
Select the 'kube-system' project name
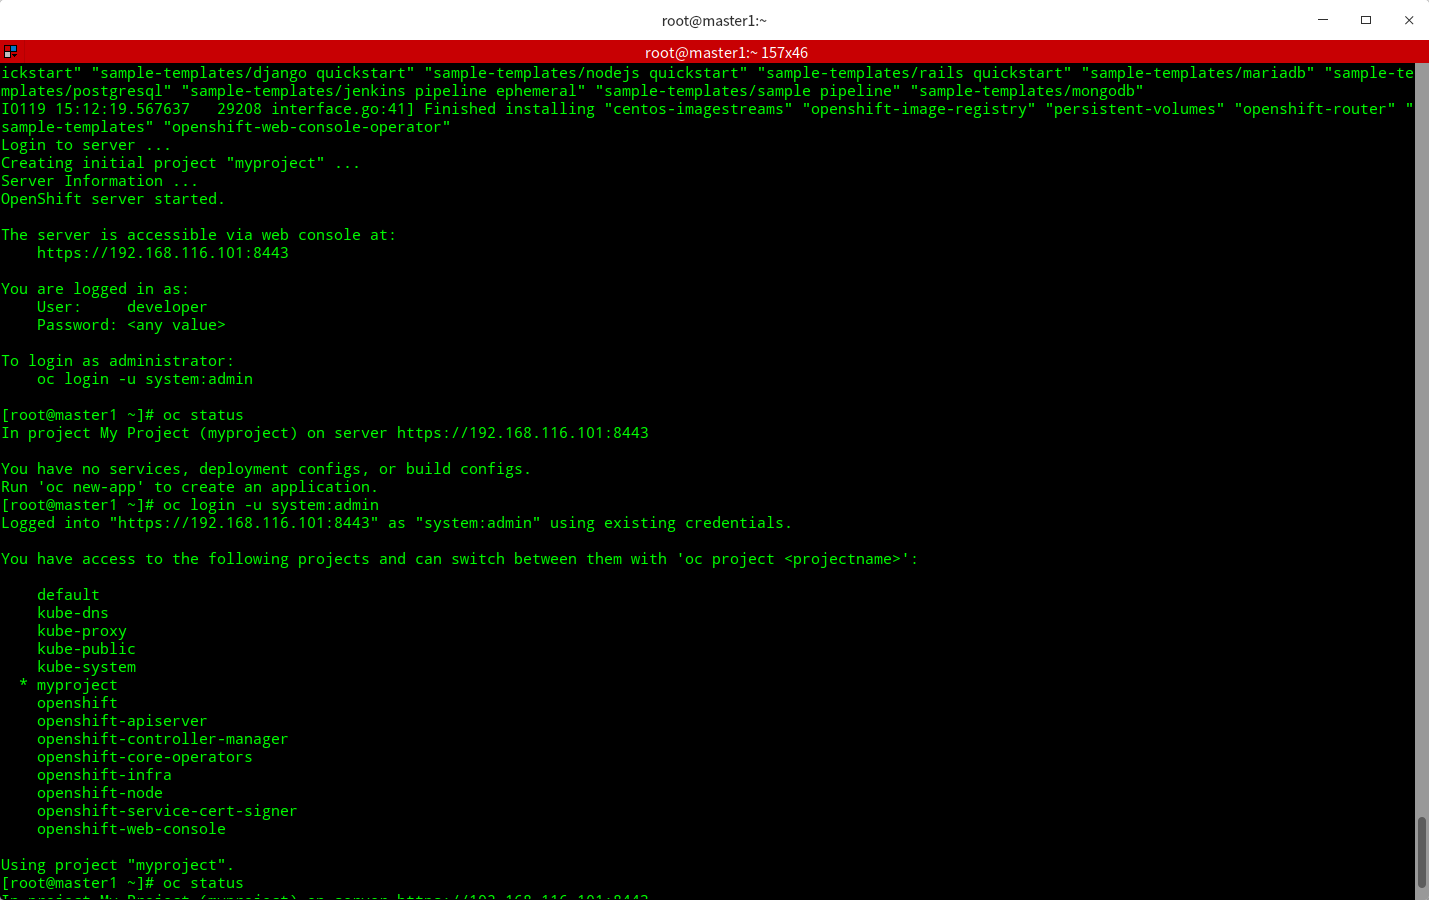coord(86,666)
